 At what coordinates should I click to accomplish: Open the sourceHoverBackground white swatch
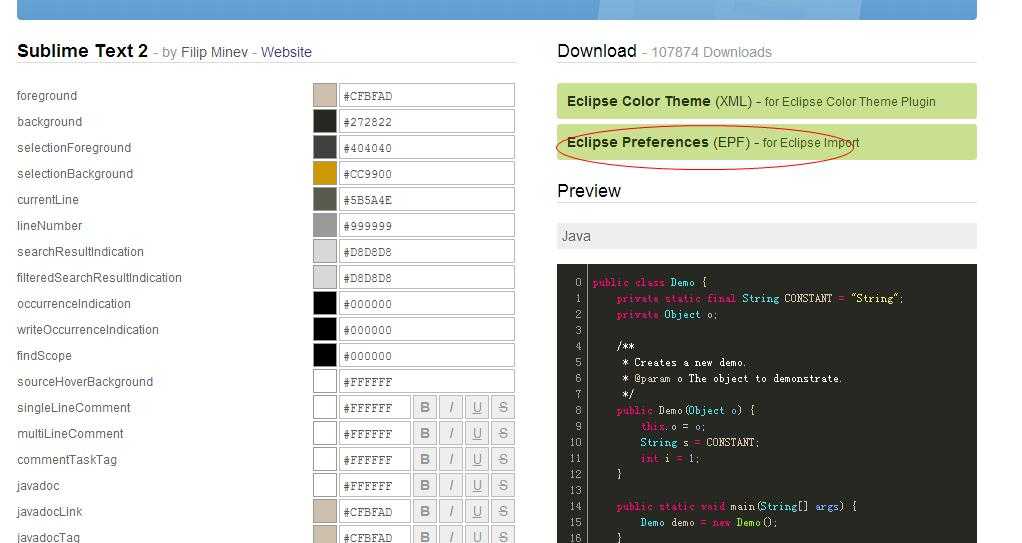pos(325,382)
